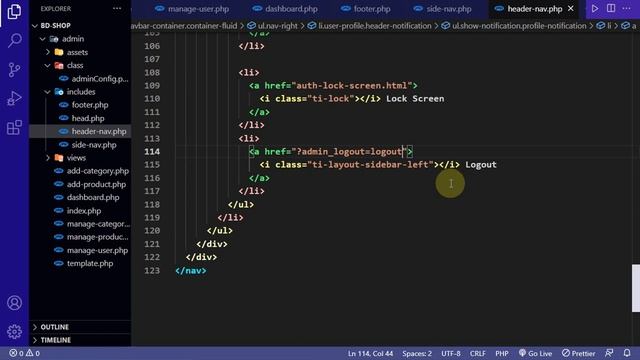Start Go Live server
The height and width of the screenshot is (360, 640).
point(535,353)
